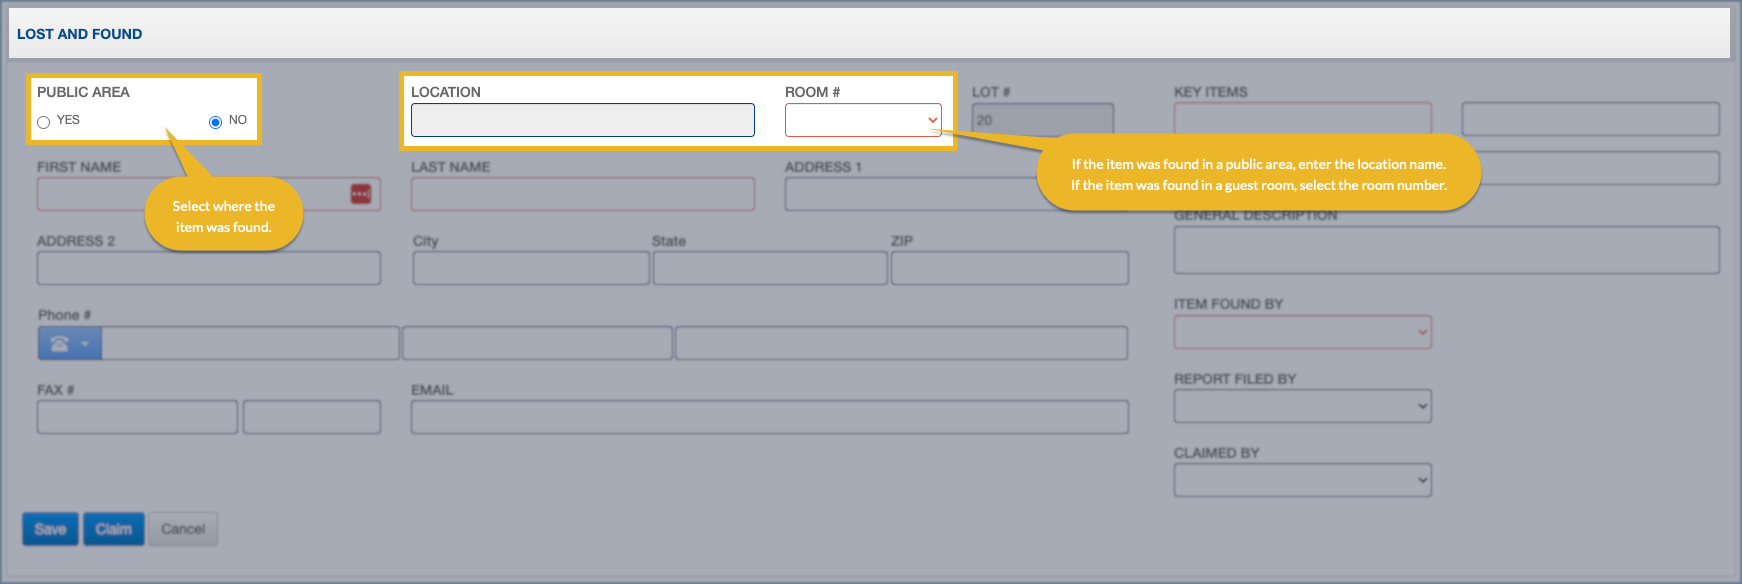The height and width of the screenshot is (584, 1742).
Task: Click the red icon in First Name field
Action: click(360, 194)
